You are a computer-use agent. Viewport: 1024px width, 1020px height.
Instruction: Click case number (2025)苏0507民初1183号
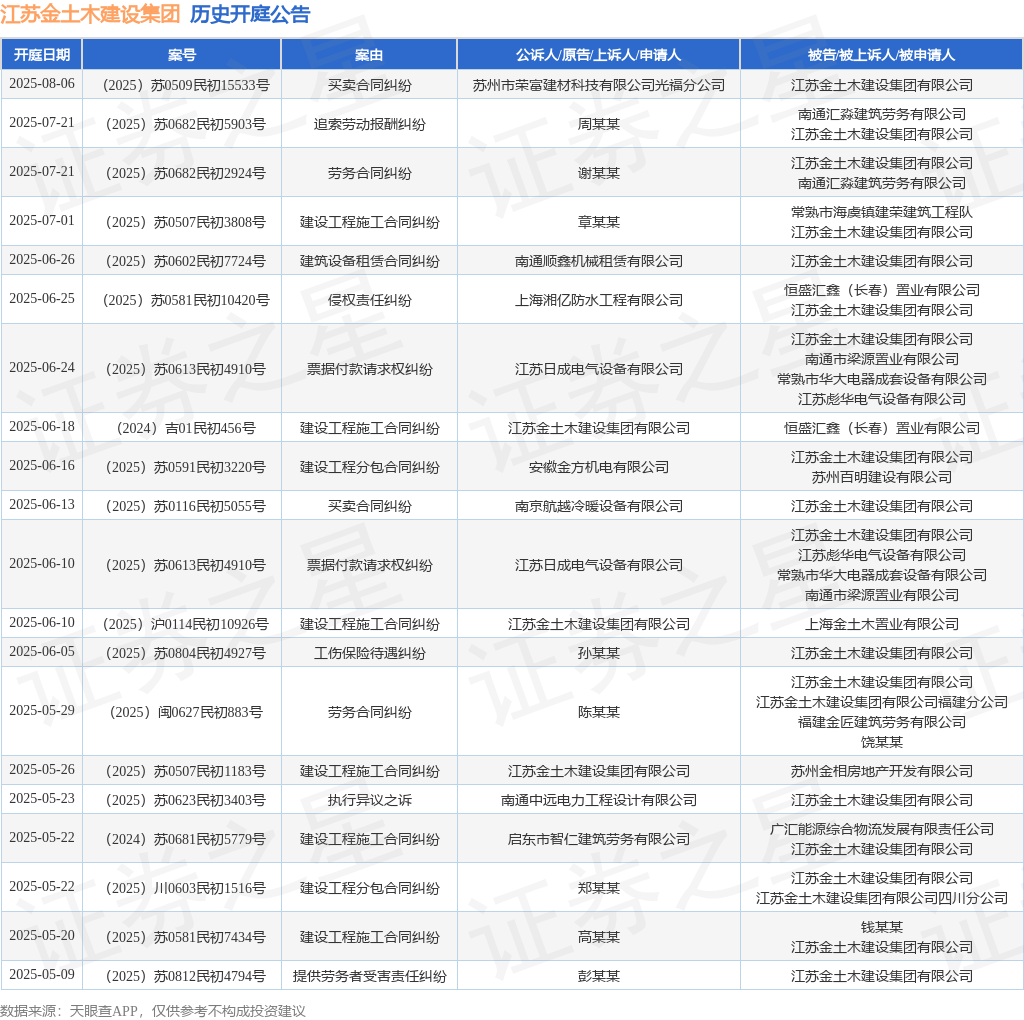pyautogui.click(x=186, y=771)
